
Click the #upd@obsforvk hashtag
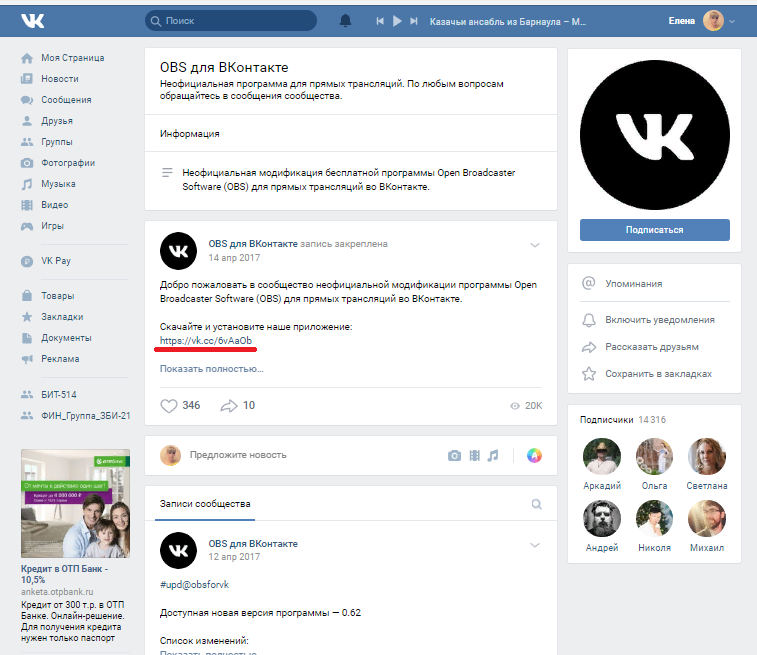click(194, 585)
